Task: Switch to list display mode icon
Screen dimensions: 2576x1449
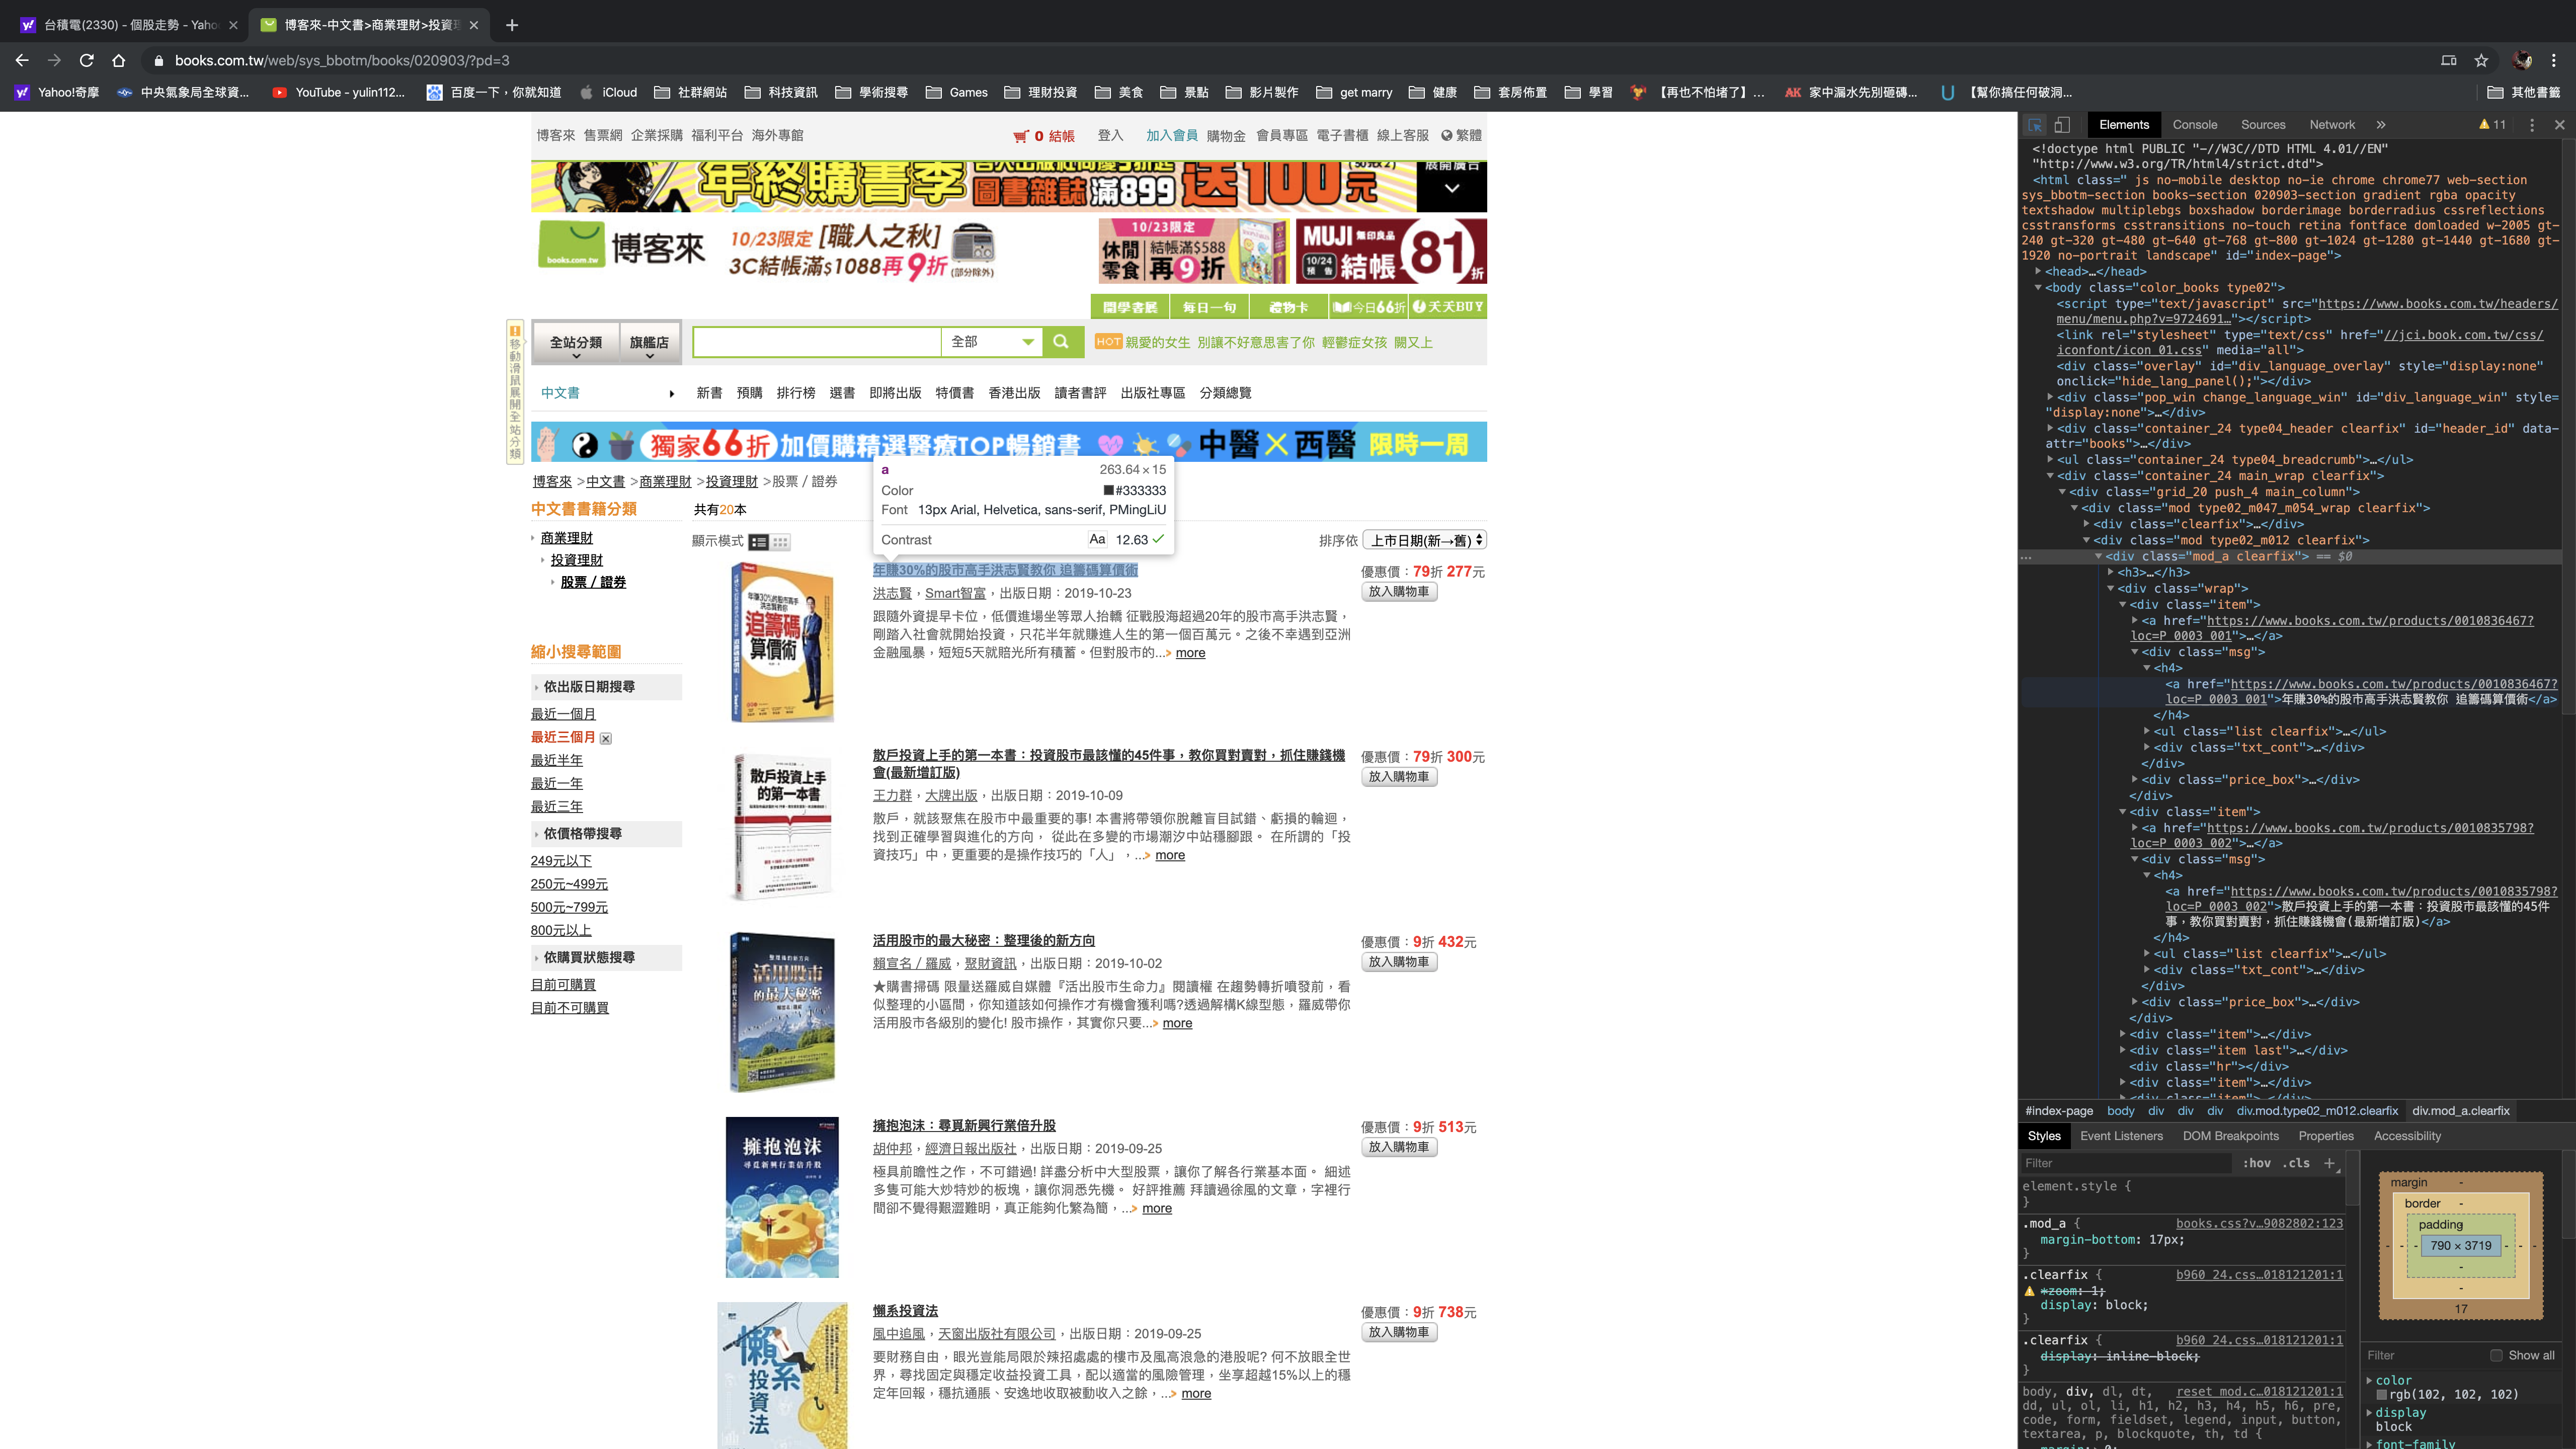Action: (x=759, y=542)
